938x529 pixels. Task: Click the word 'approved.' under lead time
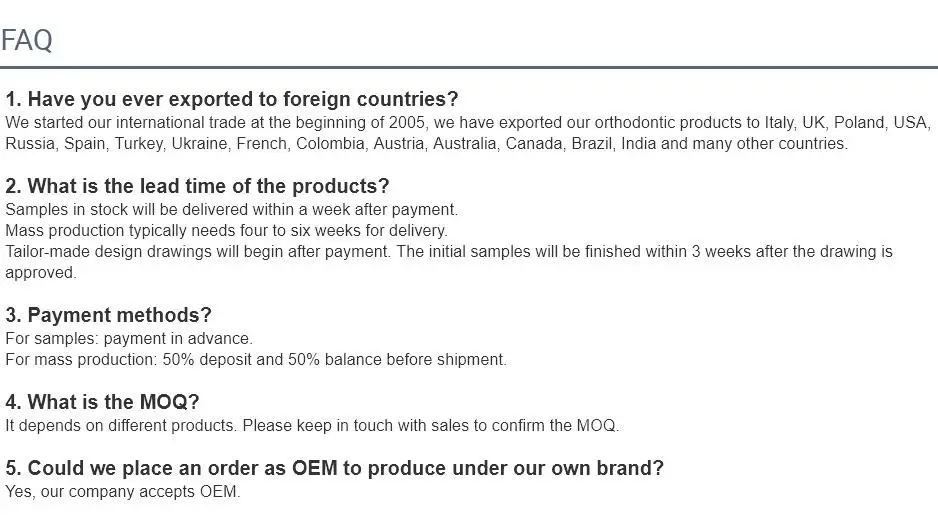coord(41,273)
